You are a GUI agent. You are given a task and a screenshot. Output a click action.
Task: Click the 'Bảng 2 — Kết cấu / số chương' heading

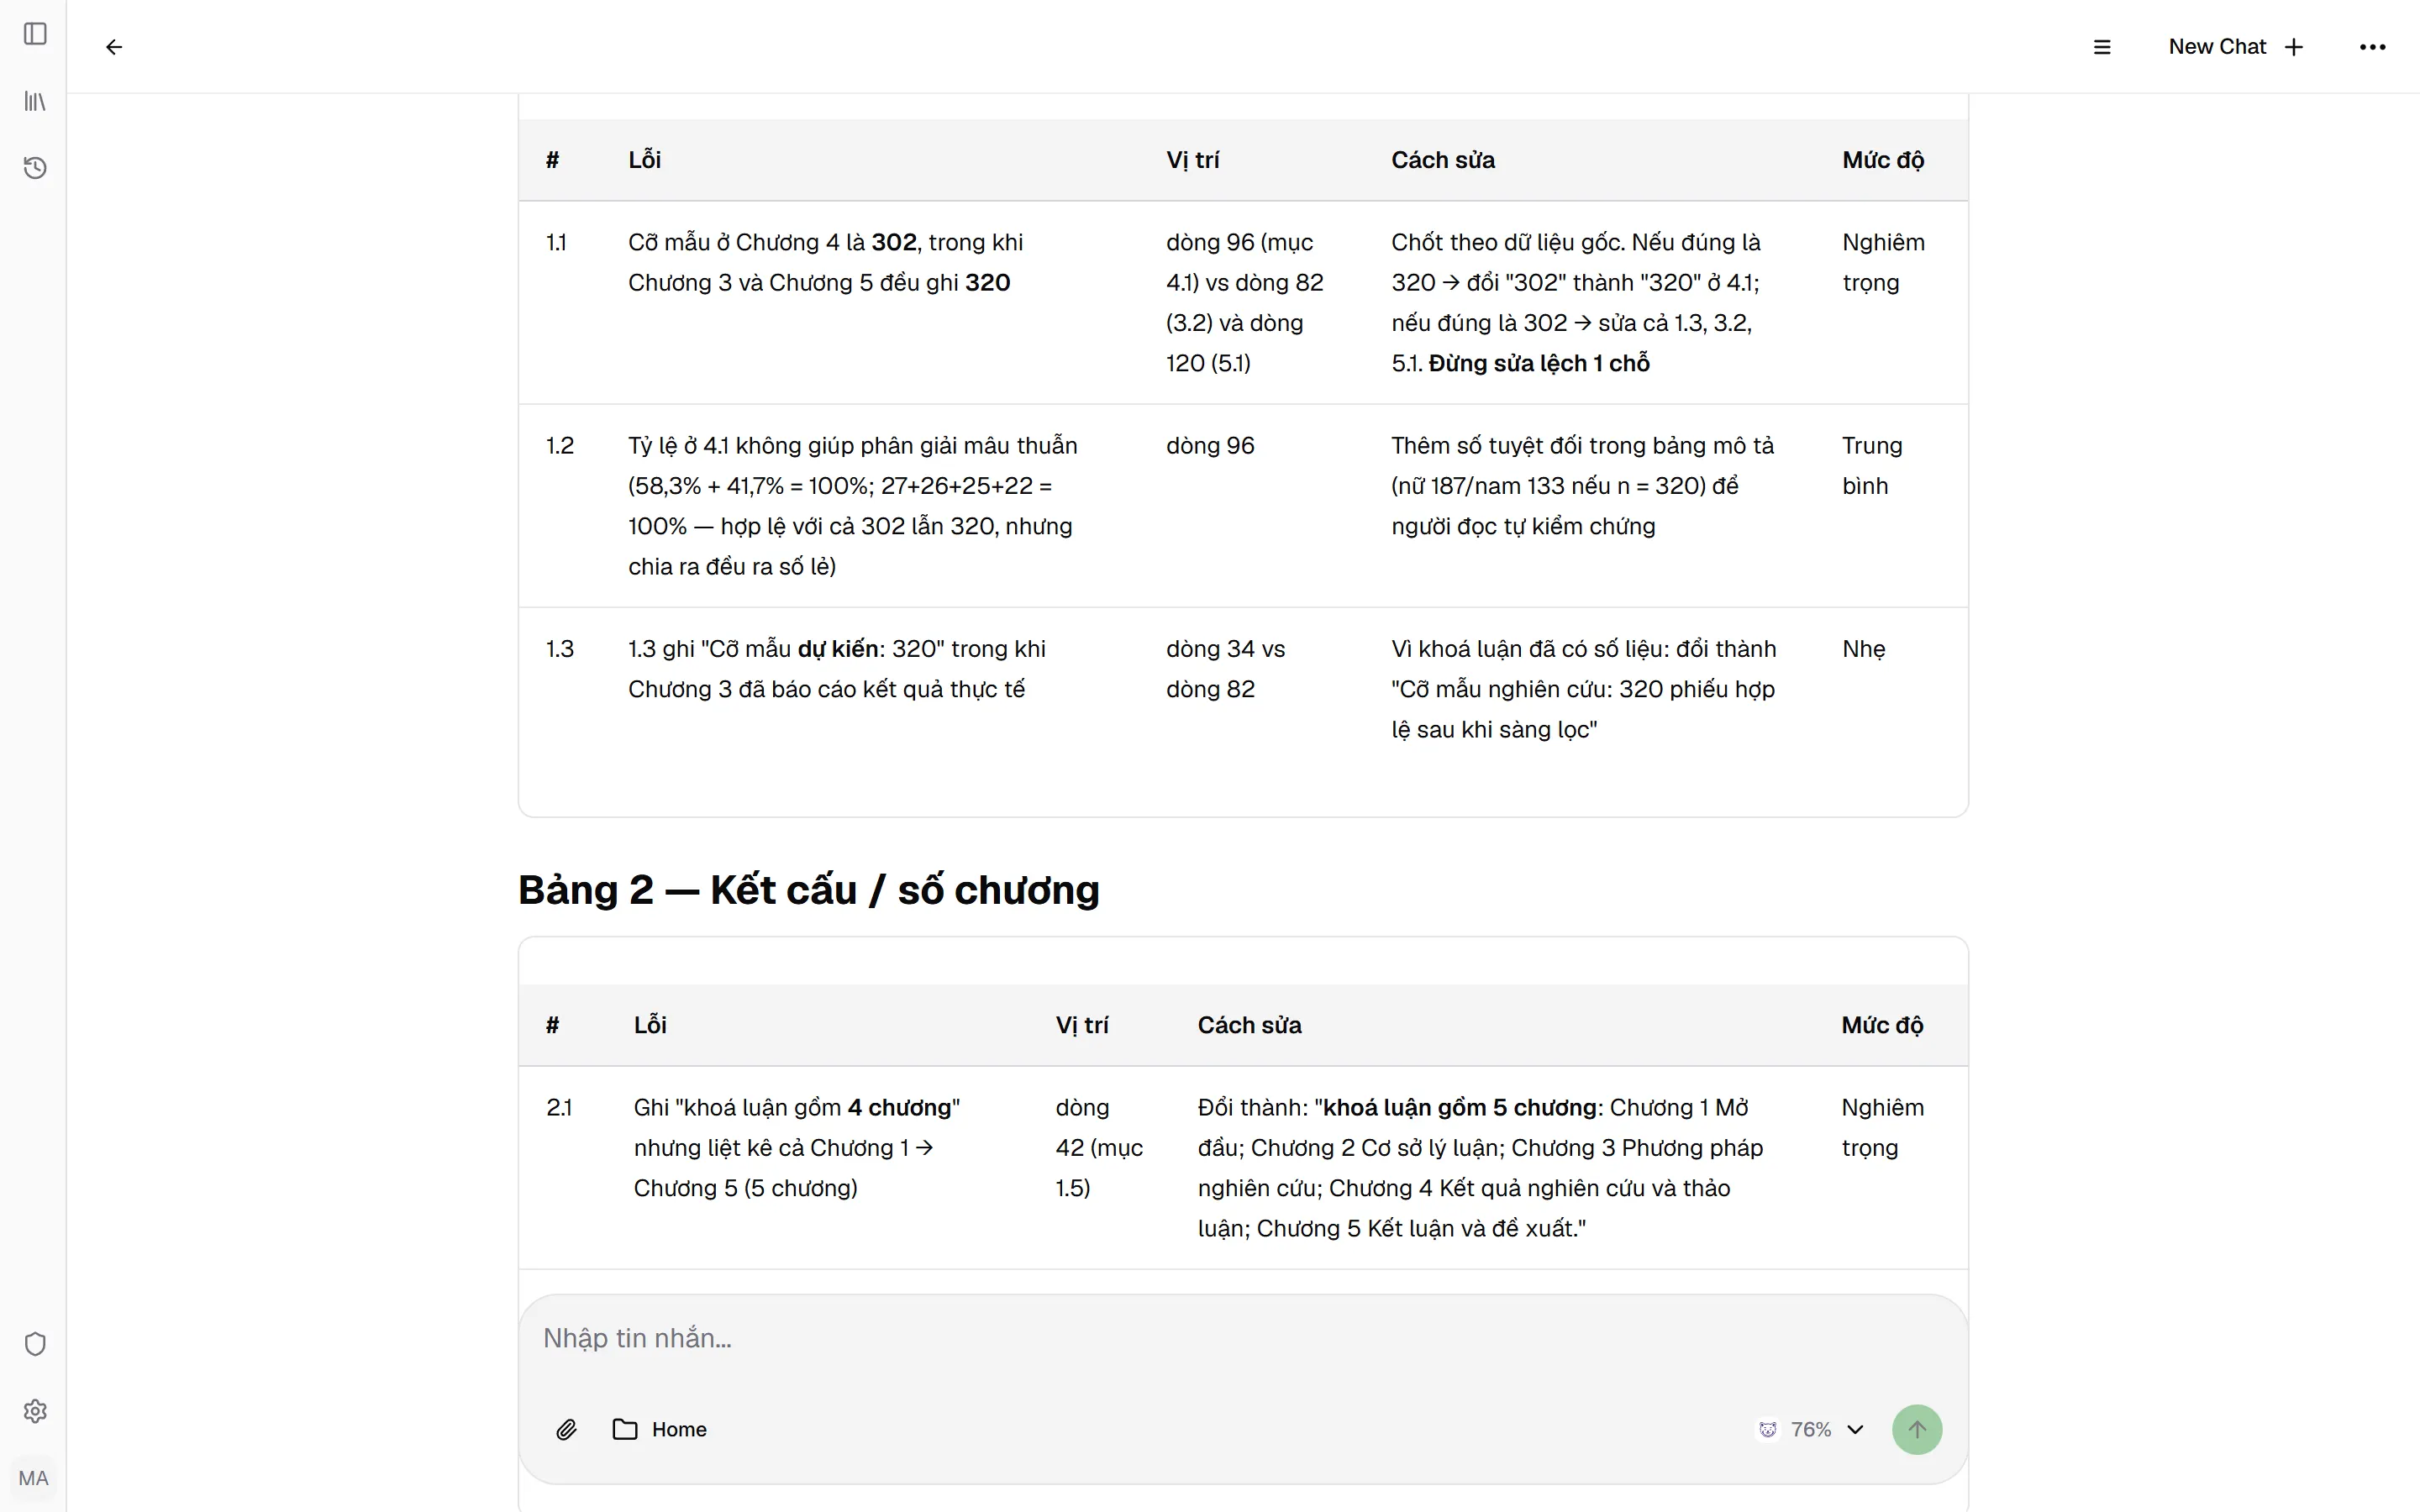[x=808, y=890]
